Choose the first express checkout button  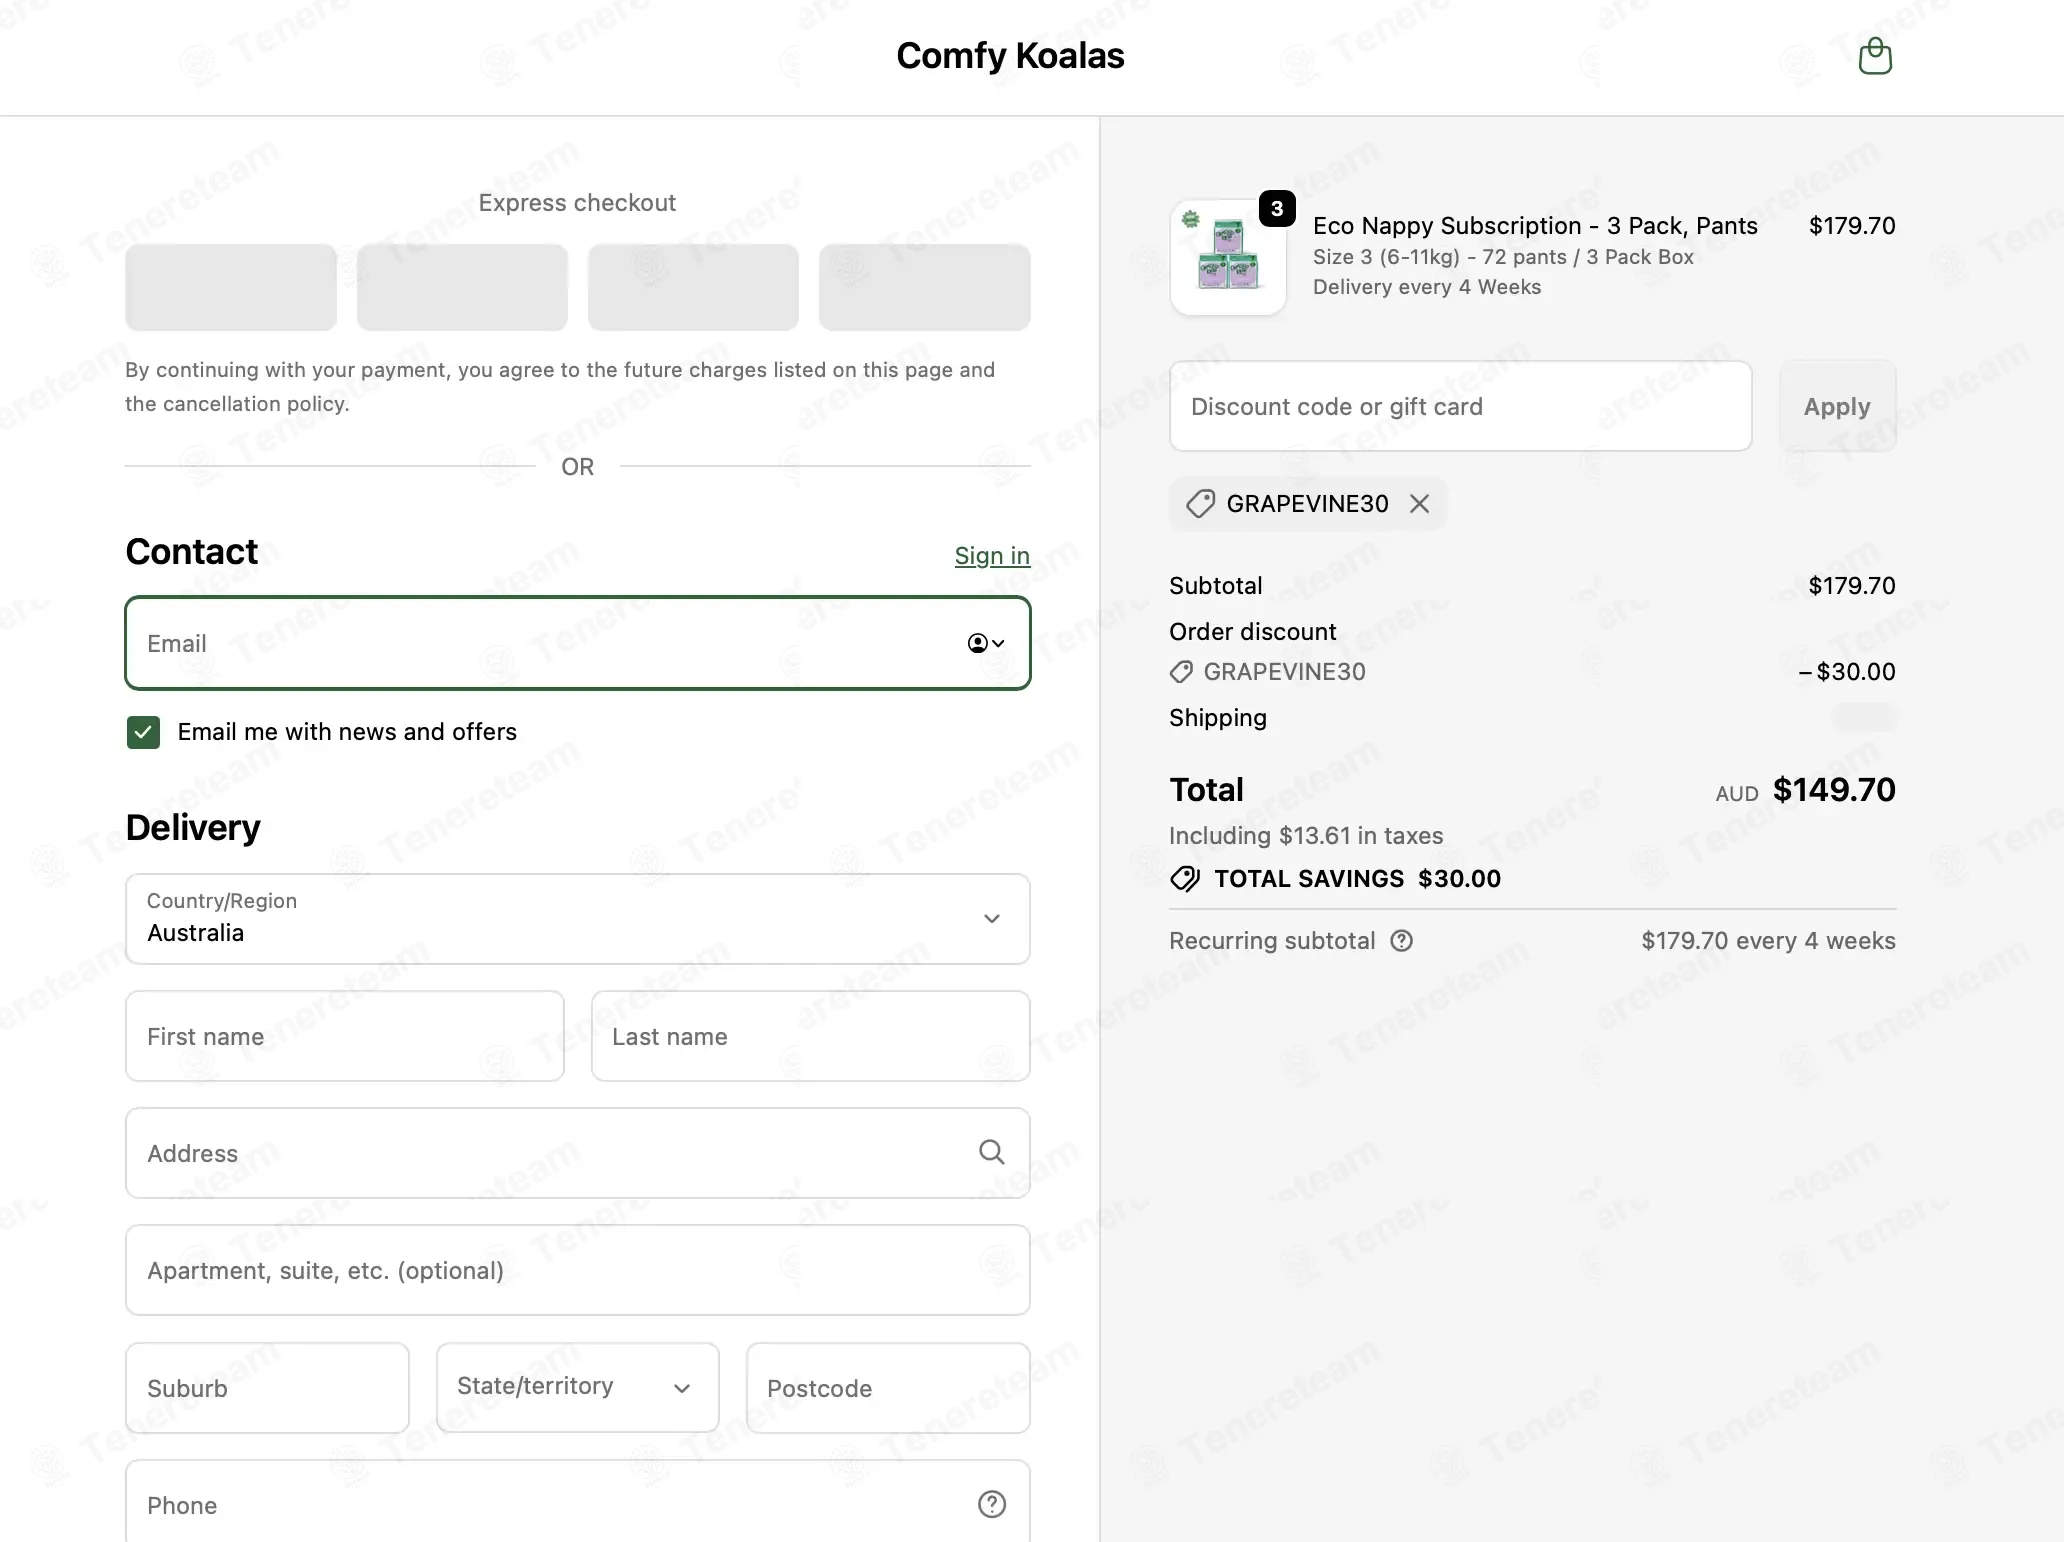tap(231, 287)
